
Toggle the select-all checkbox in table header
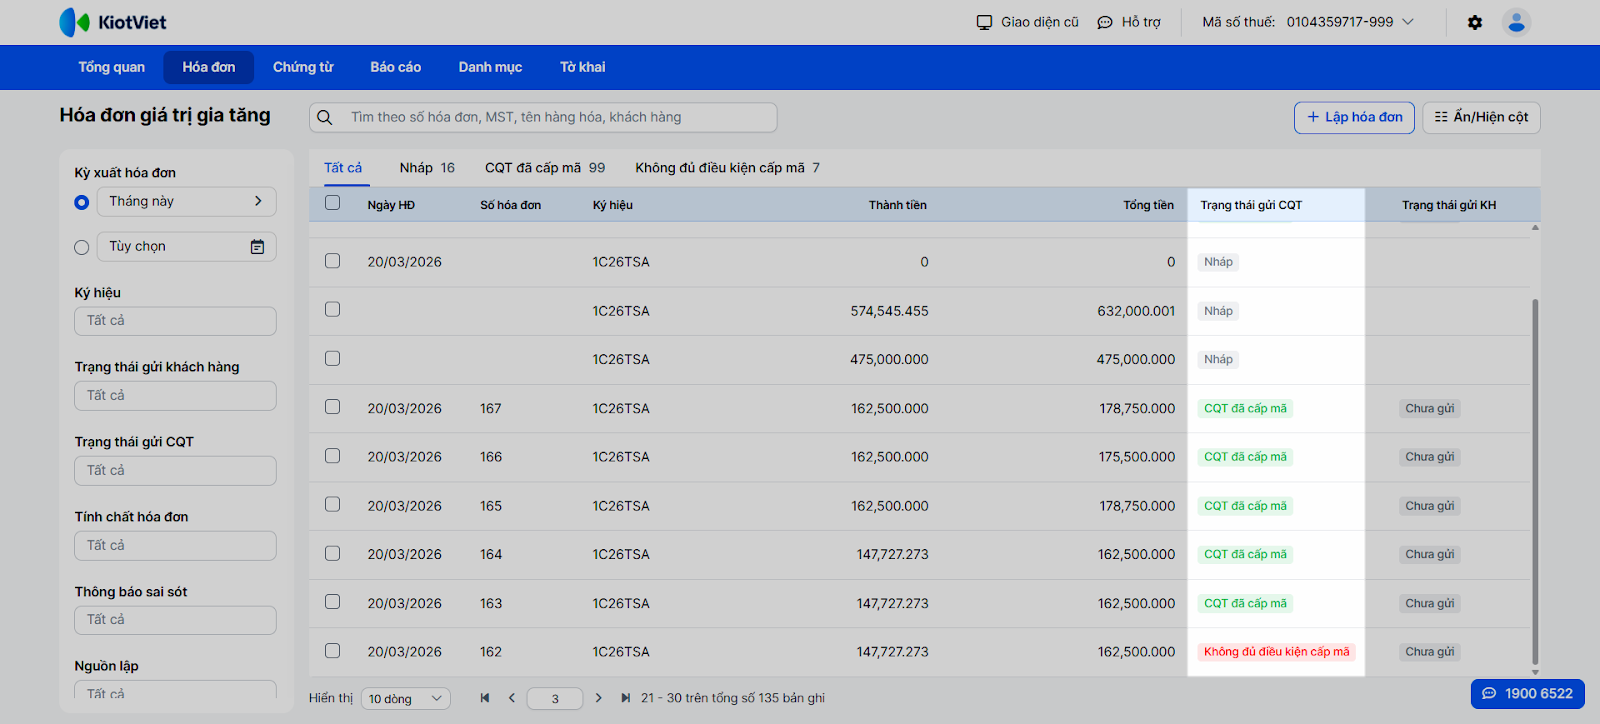point(333,203)
